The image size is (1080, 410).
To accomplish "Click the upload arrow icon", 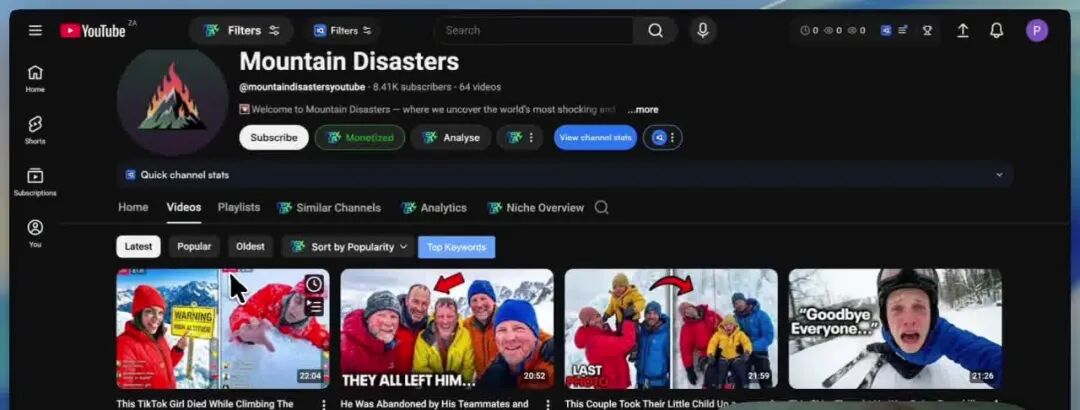I will click(962, 30).
